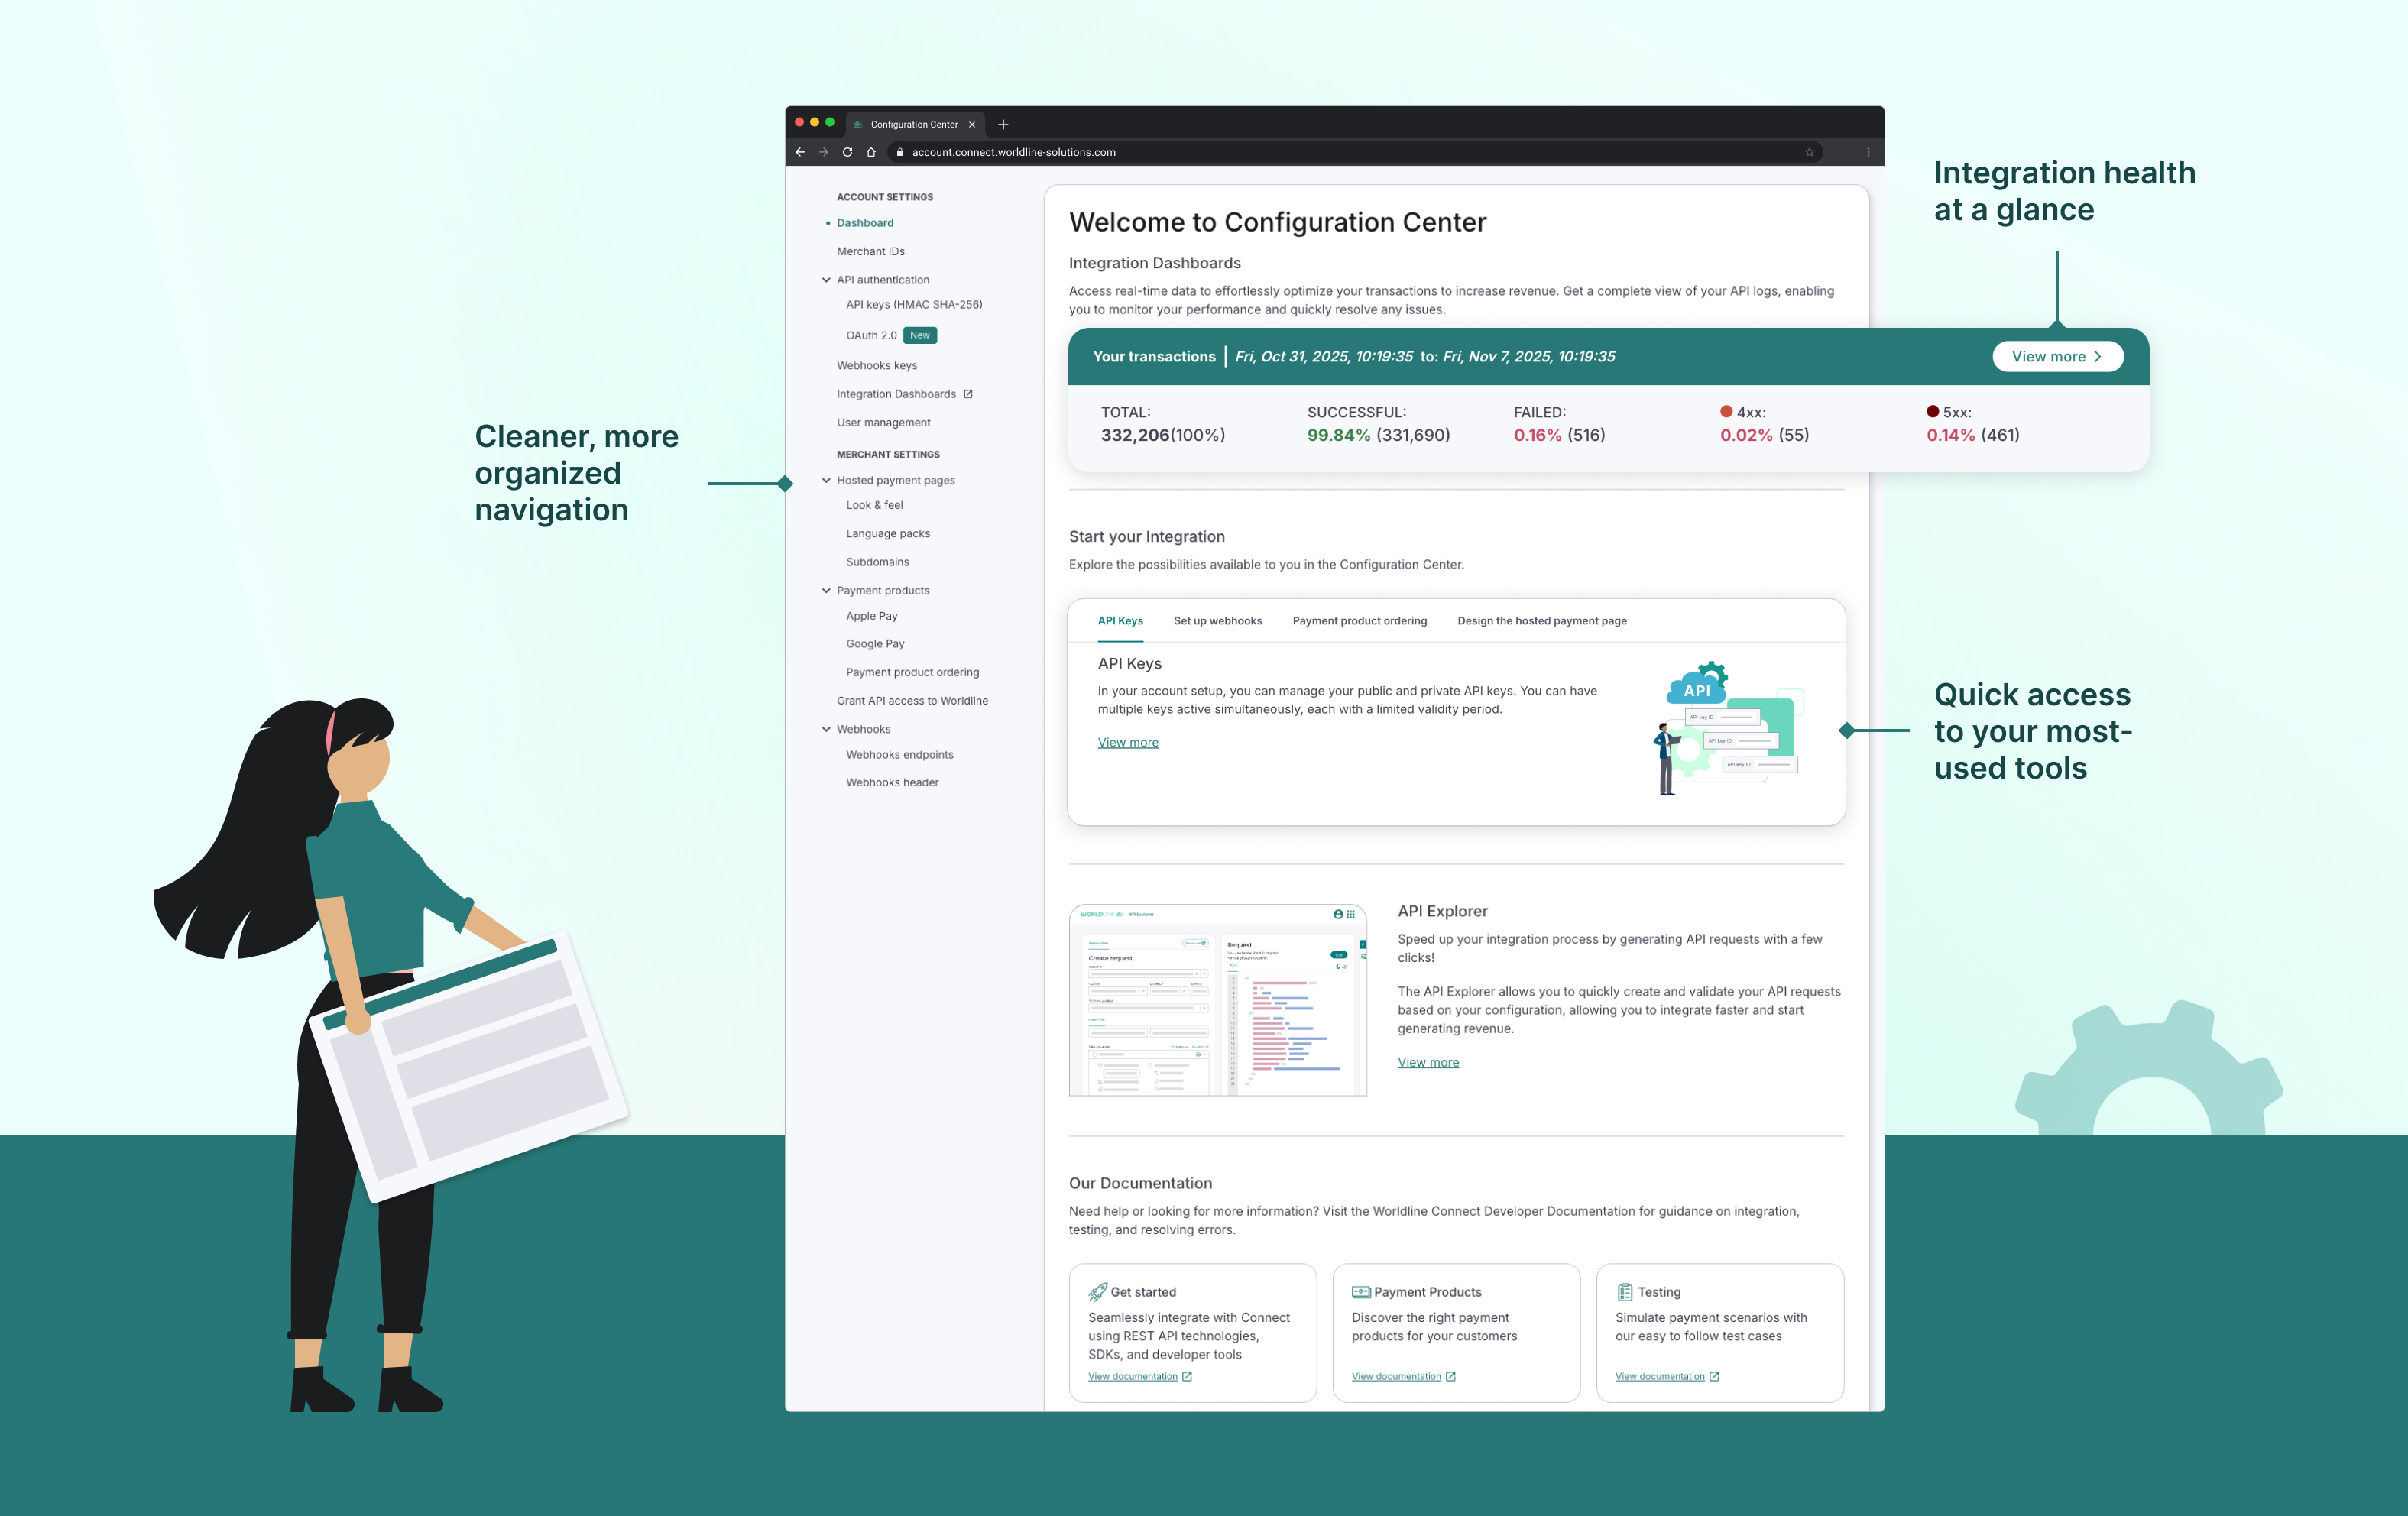Click the browser reload icon
2408x1516 pixels.
tap(847, 152)
